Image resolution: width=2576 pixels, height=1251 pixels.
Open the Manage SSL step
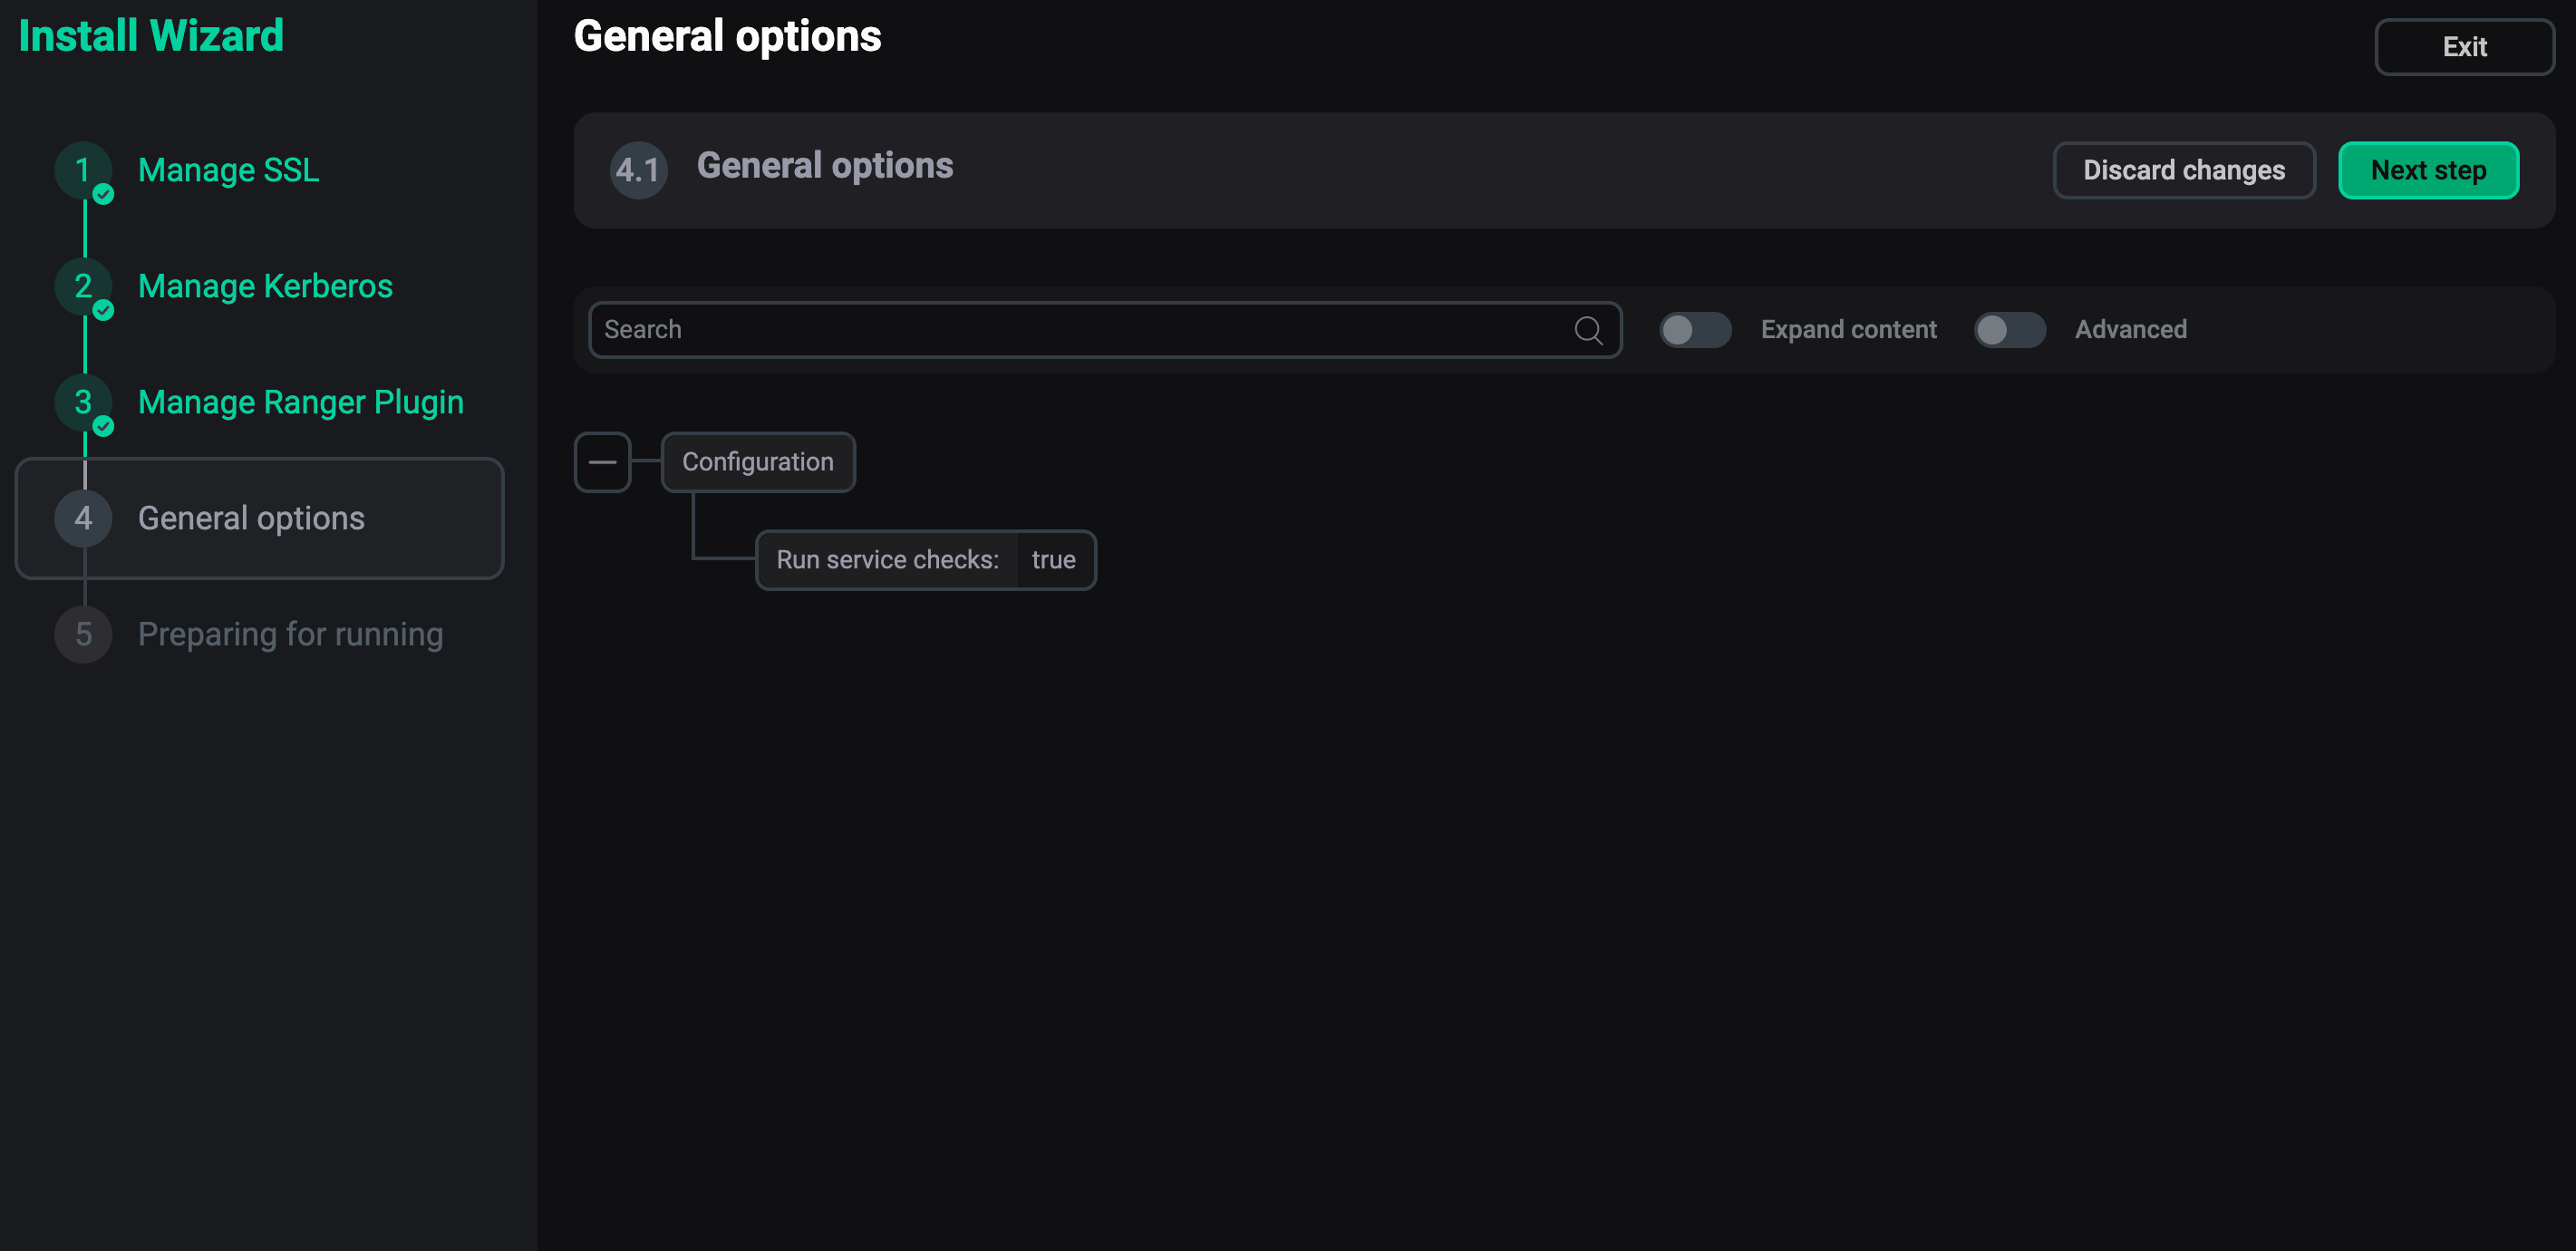[x=229, y=170]
